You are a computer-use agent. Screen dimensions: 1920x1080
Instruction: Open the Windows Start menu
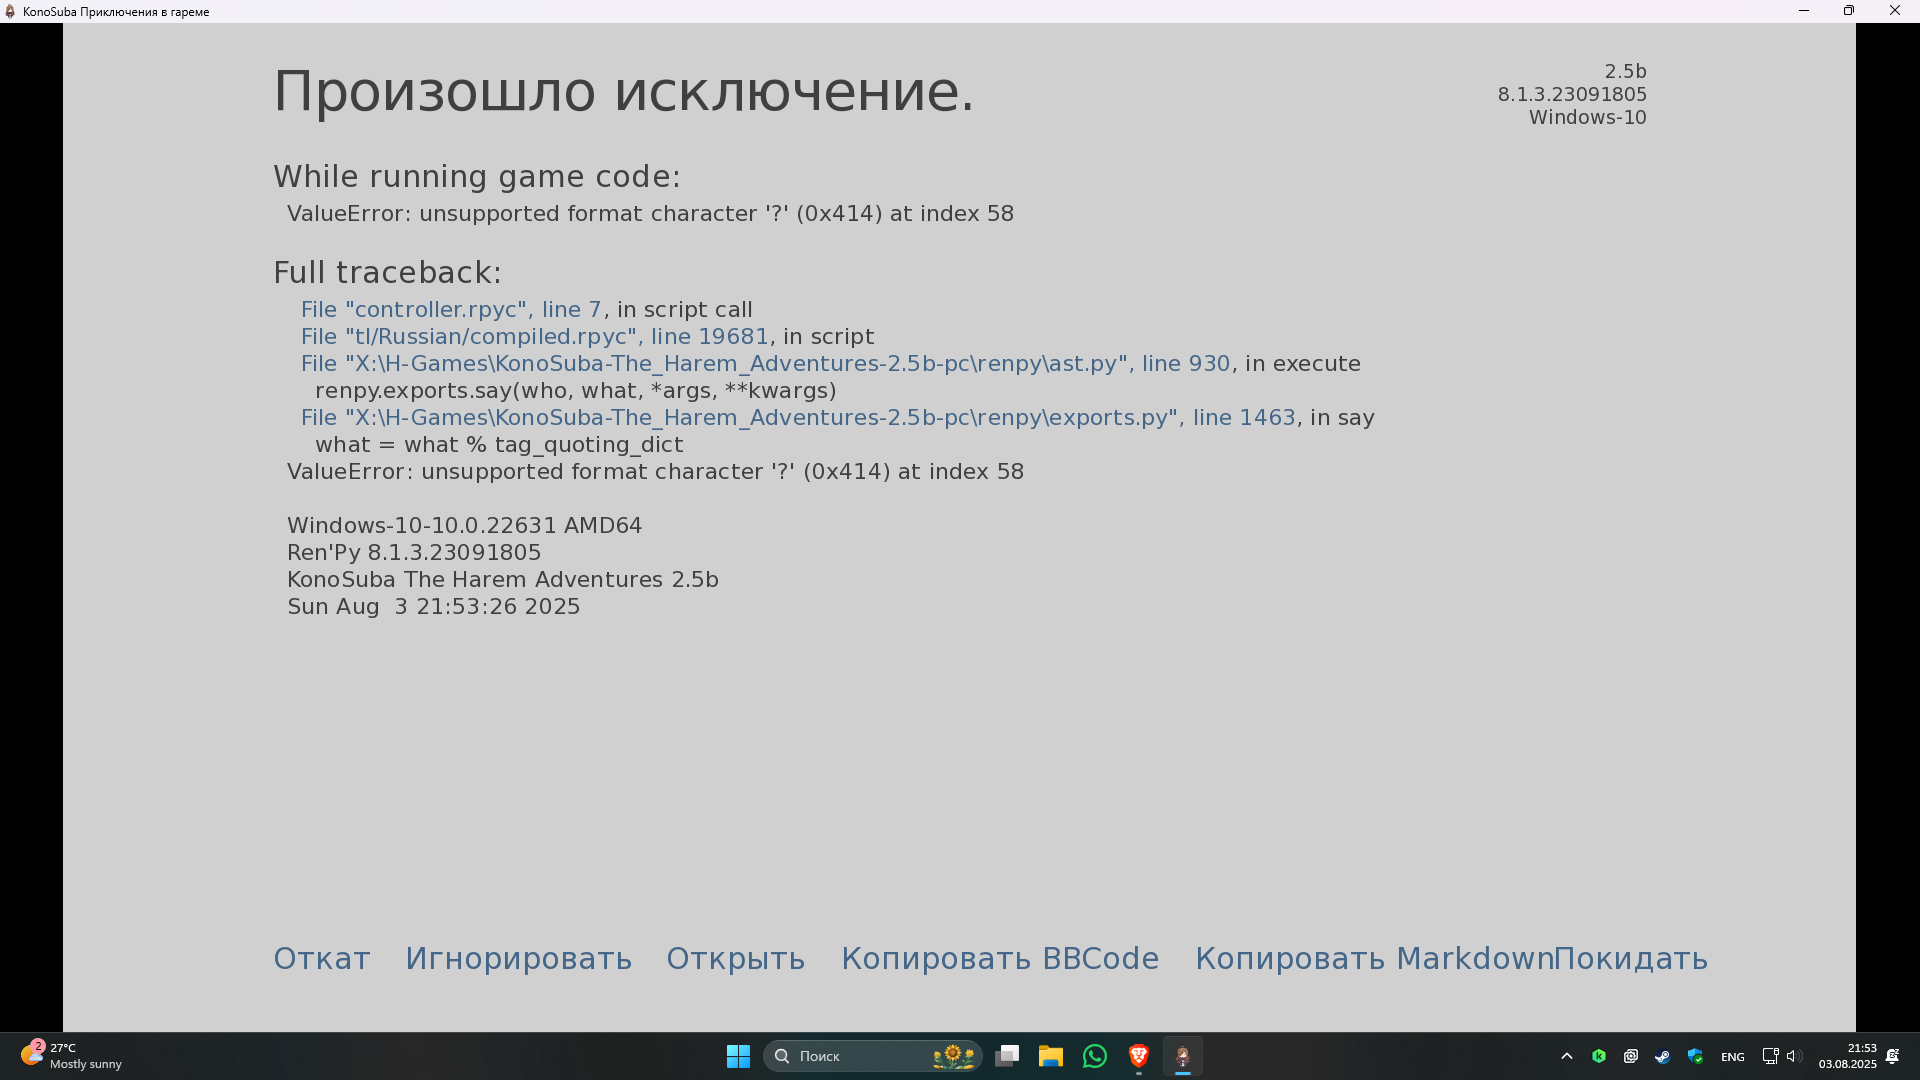tap(738, 1056)
